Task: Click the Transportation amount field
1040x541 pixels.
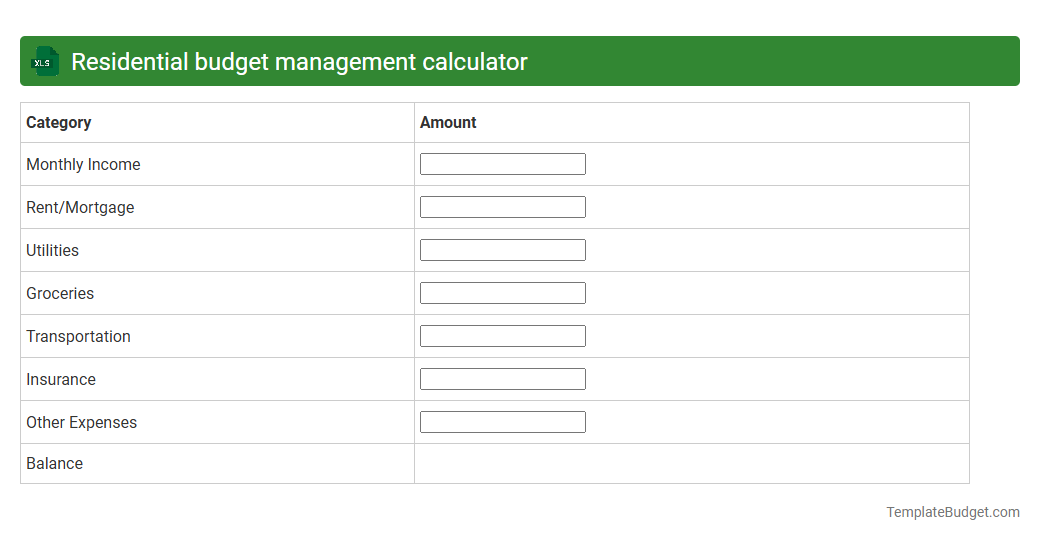Action: pos(503,336)
